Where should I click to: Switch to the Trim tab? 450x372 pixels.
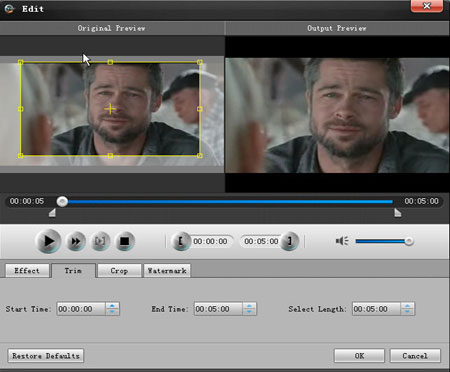[x=73, y=271]
